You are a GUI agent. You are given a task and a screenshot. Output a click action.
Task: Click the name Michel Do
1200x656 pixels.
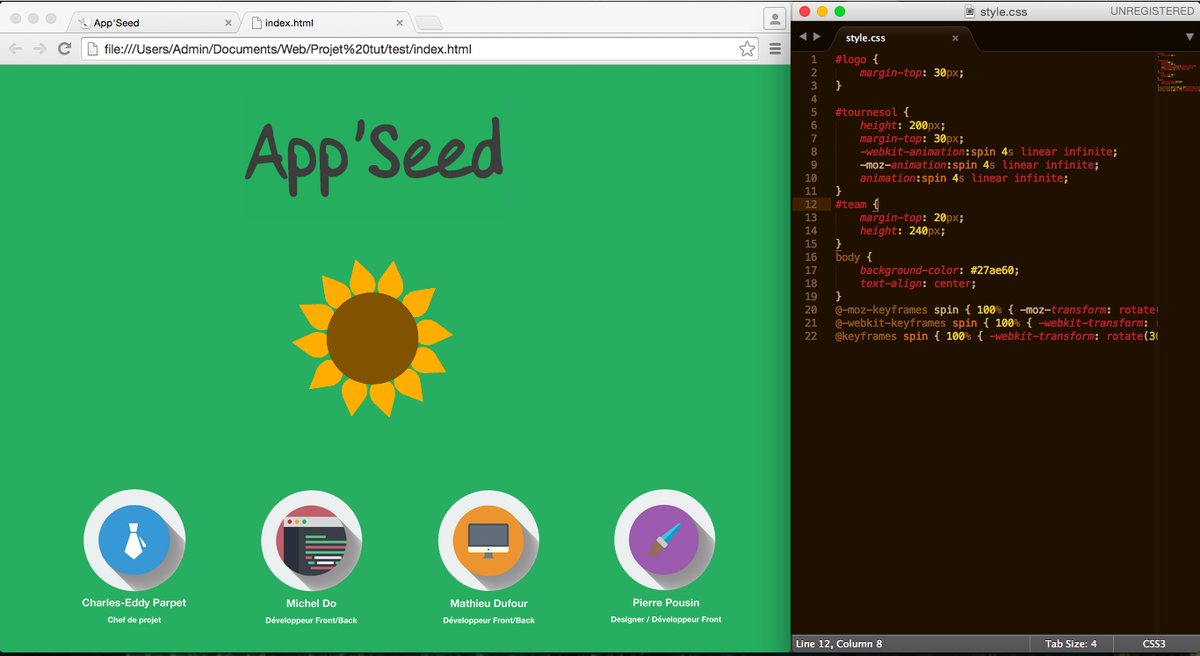(311, 603)
